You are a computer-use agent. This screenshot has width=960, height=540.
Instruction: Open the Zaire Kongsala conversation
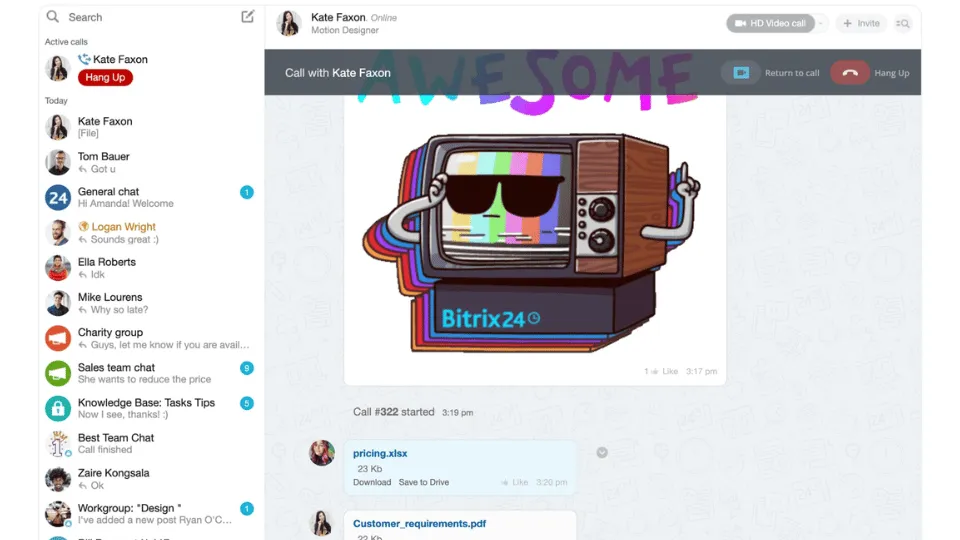152,479
